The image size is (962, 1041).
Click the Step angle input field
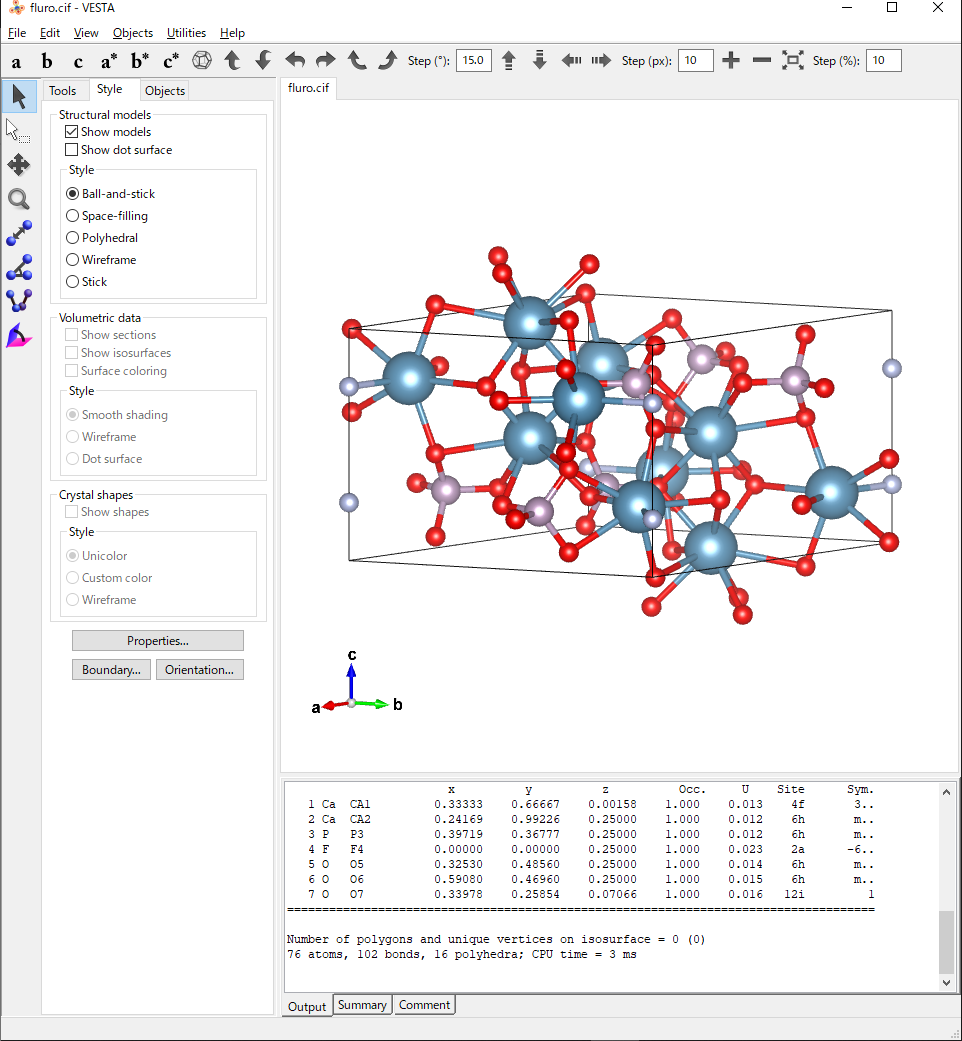coord(473,61)
